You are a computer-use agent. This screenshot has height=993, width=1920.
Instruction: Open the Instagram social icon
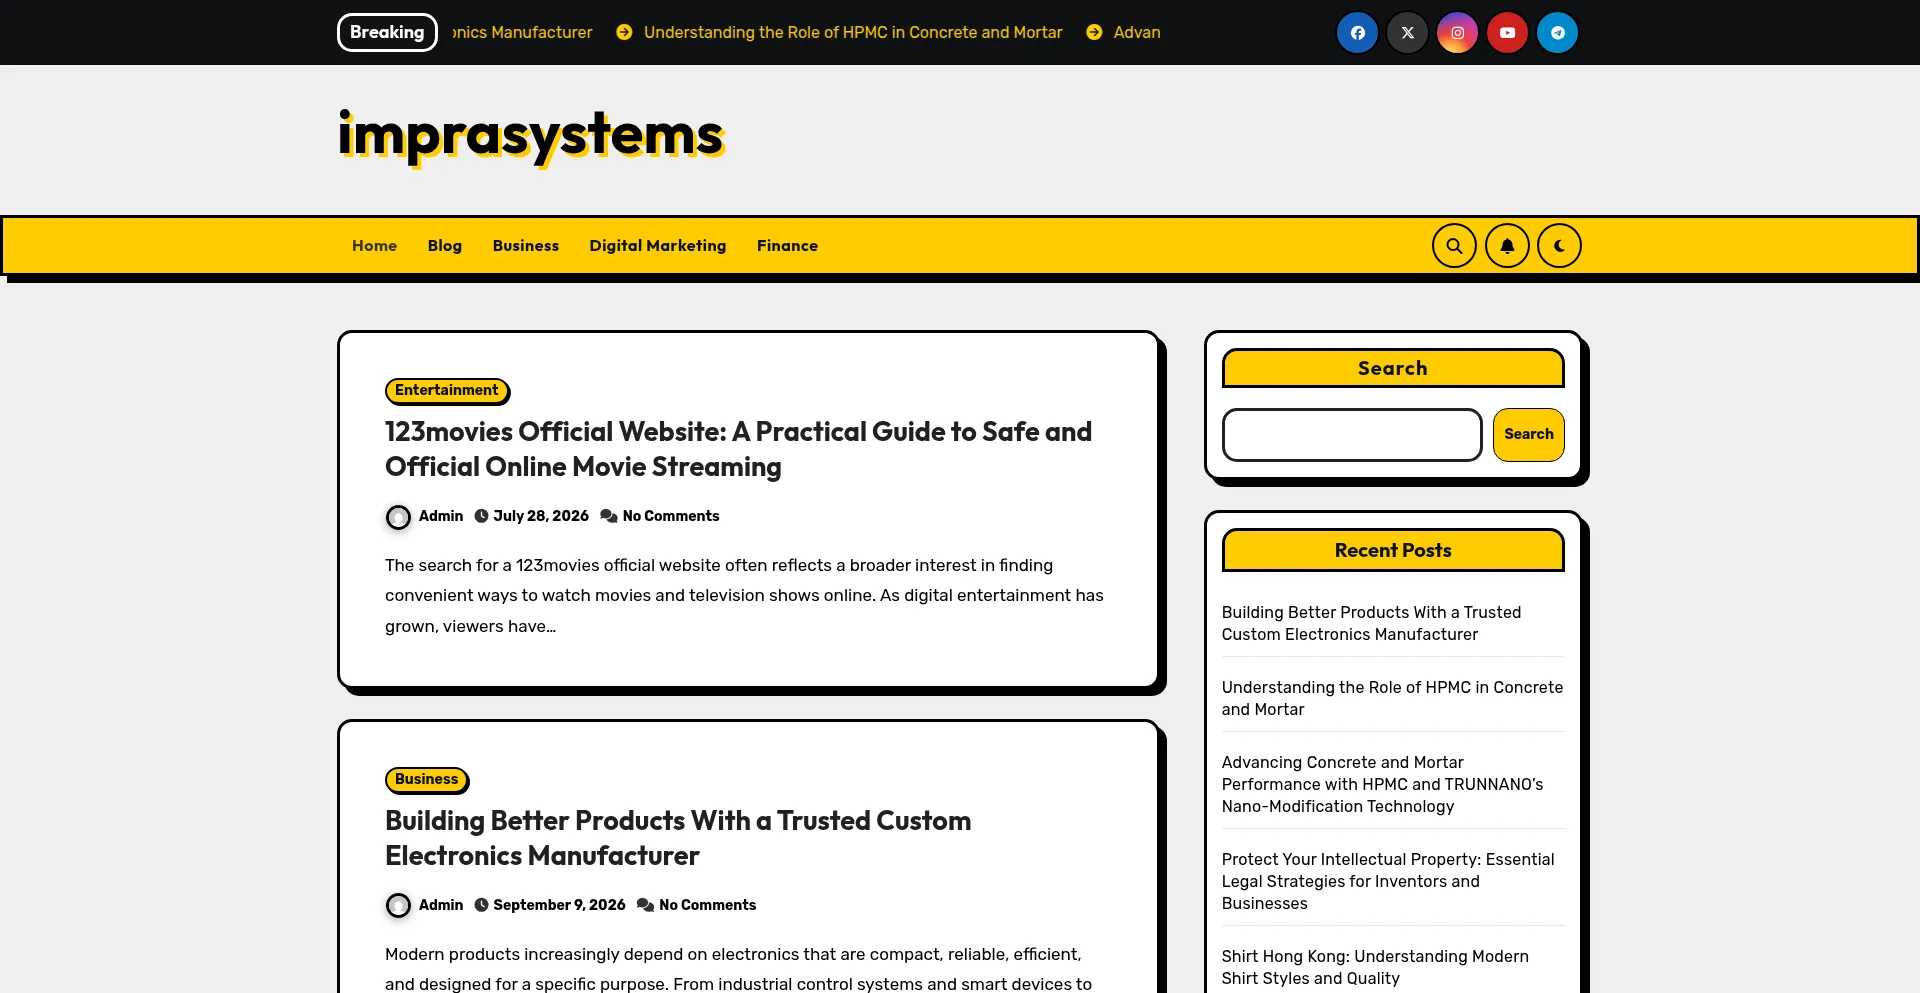point(1457,33)
